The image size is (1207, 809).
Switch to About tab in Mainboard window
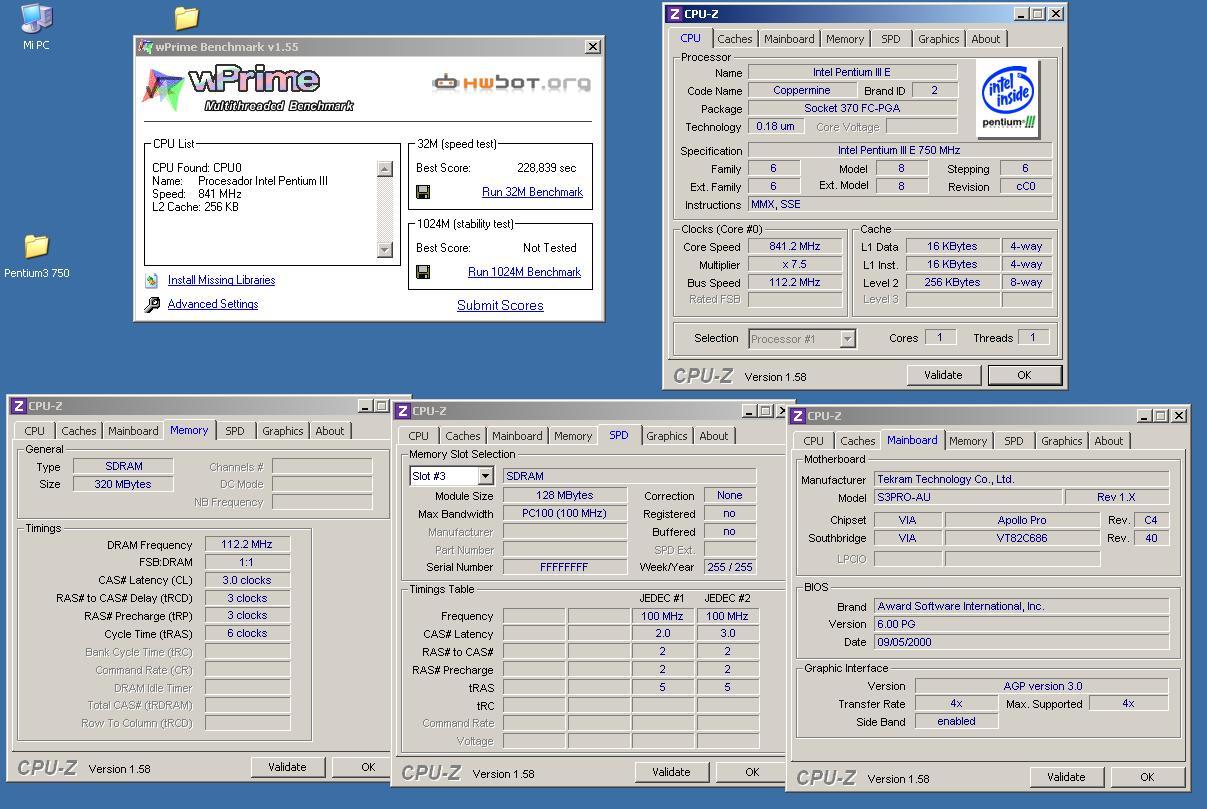1108,441
